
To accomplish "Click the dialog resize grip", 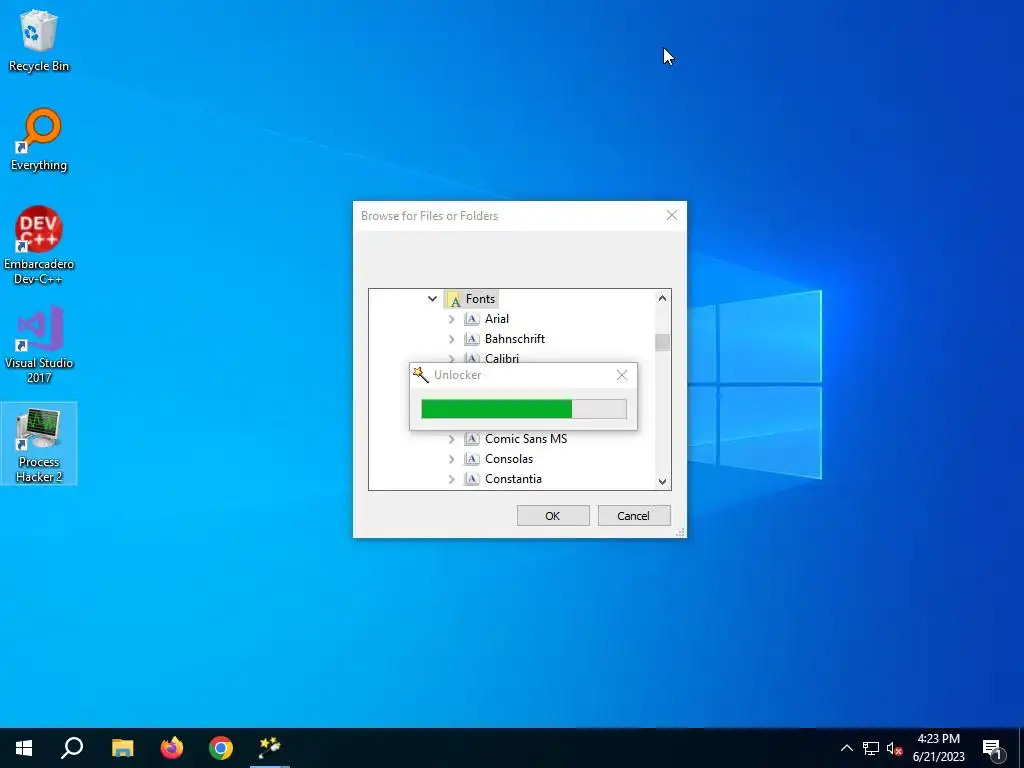I will [x=680, y=532].
